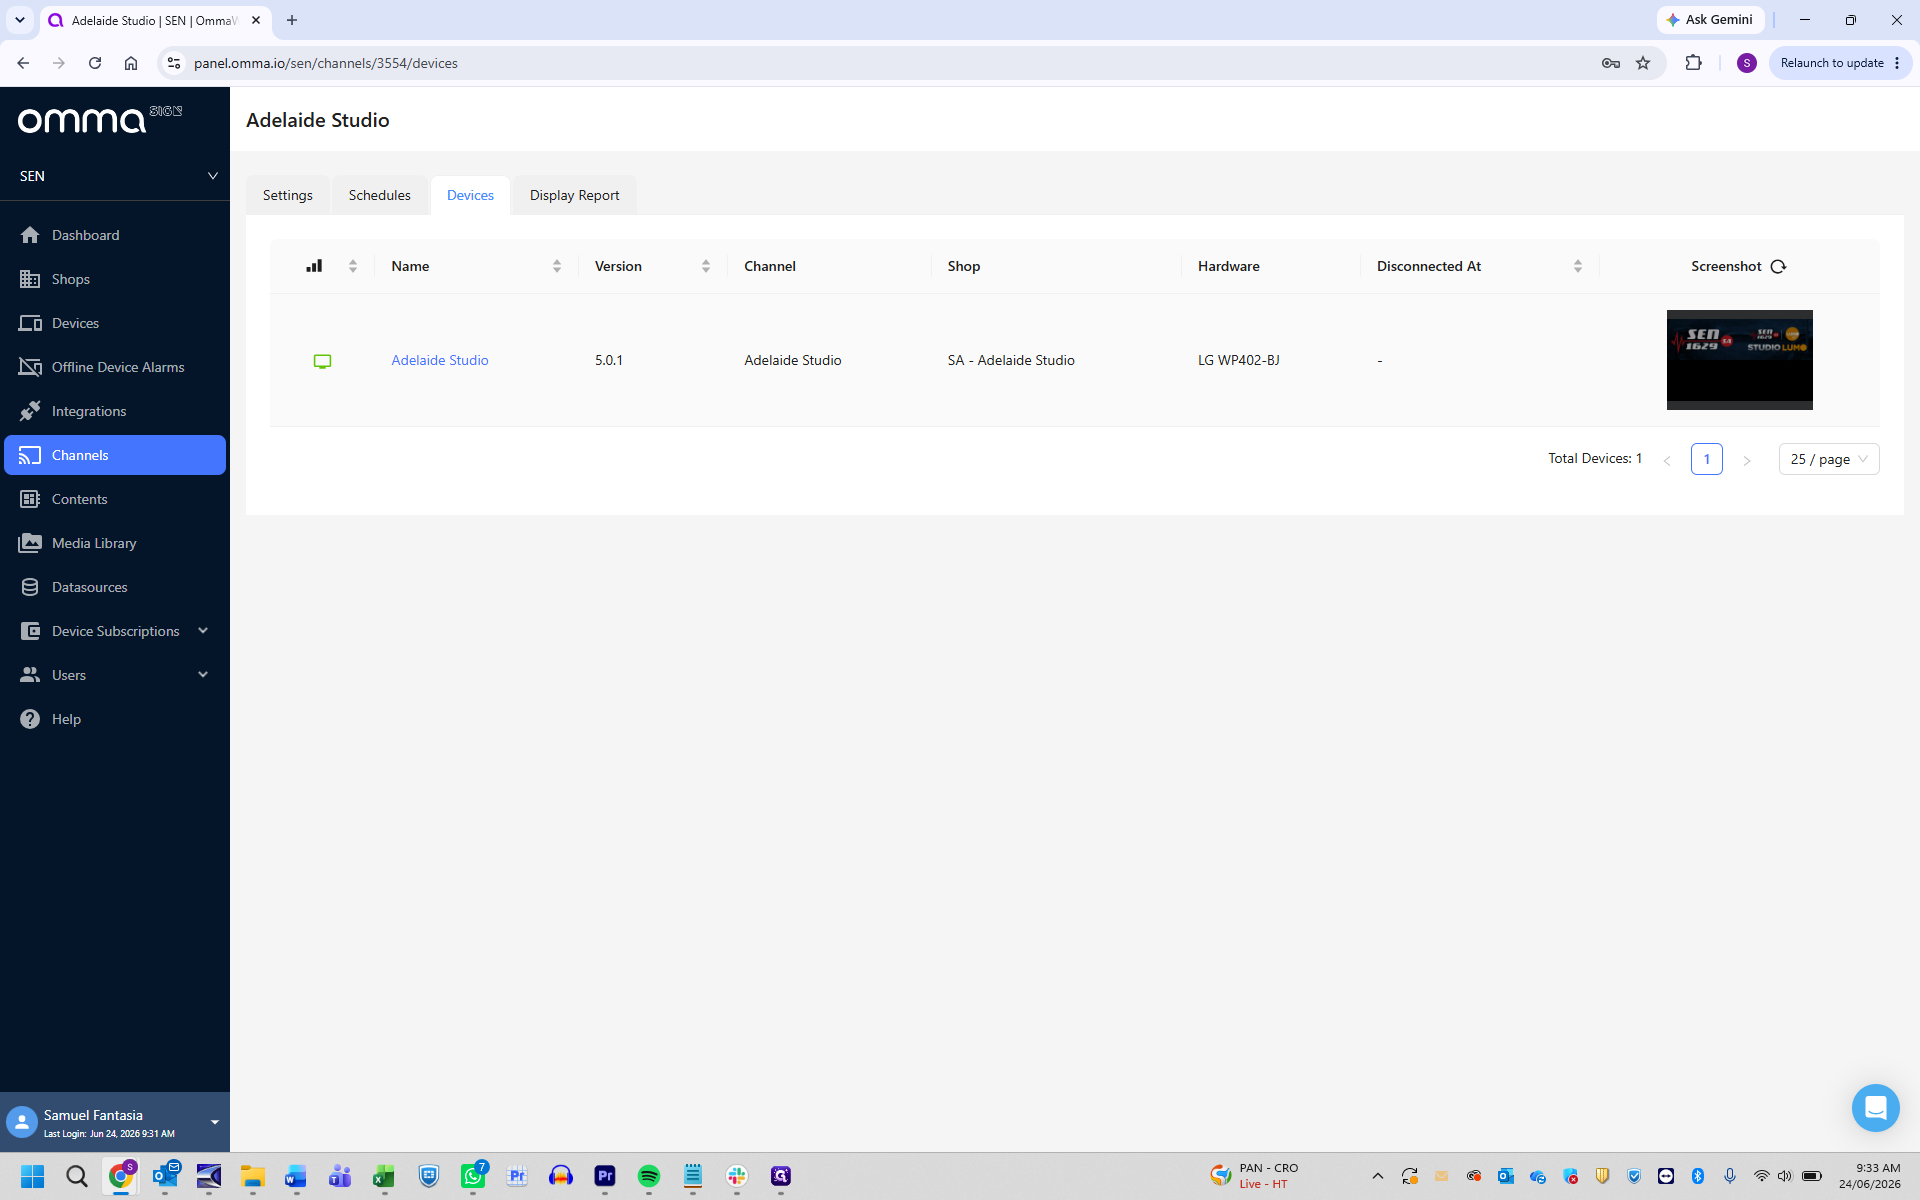Viewport: 1920px width, 1200px height.
Task: Reload the browser page
Action: pos(95,63)
